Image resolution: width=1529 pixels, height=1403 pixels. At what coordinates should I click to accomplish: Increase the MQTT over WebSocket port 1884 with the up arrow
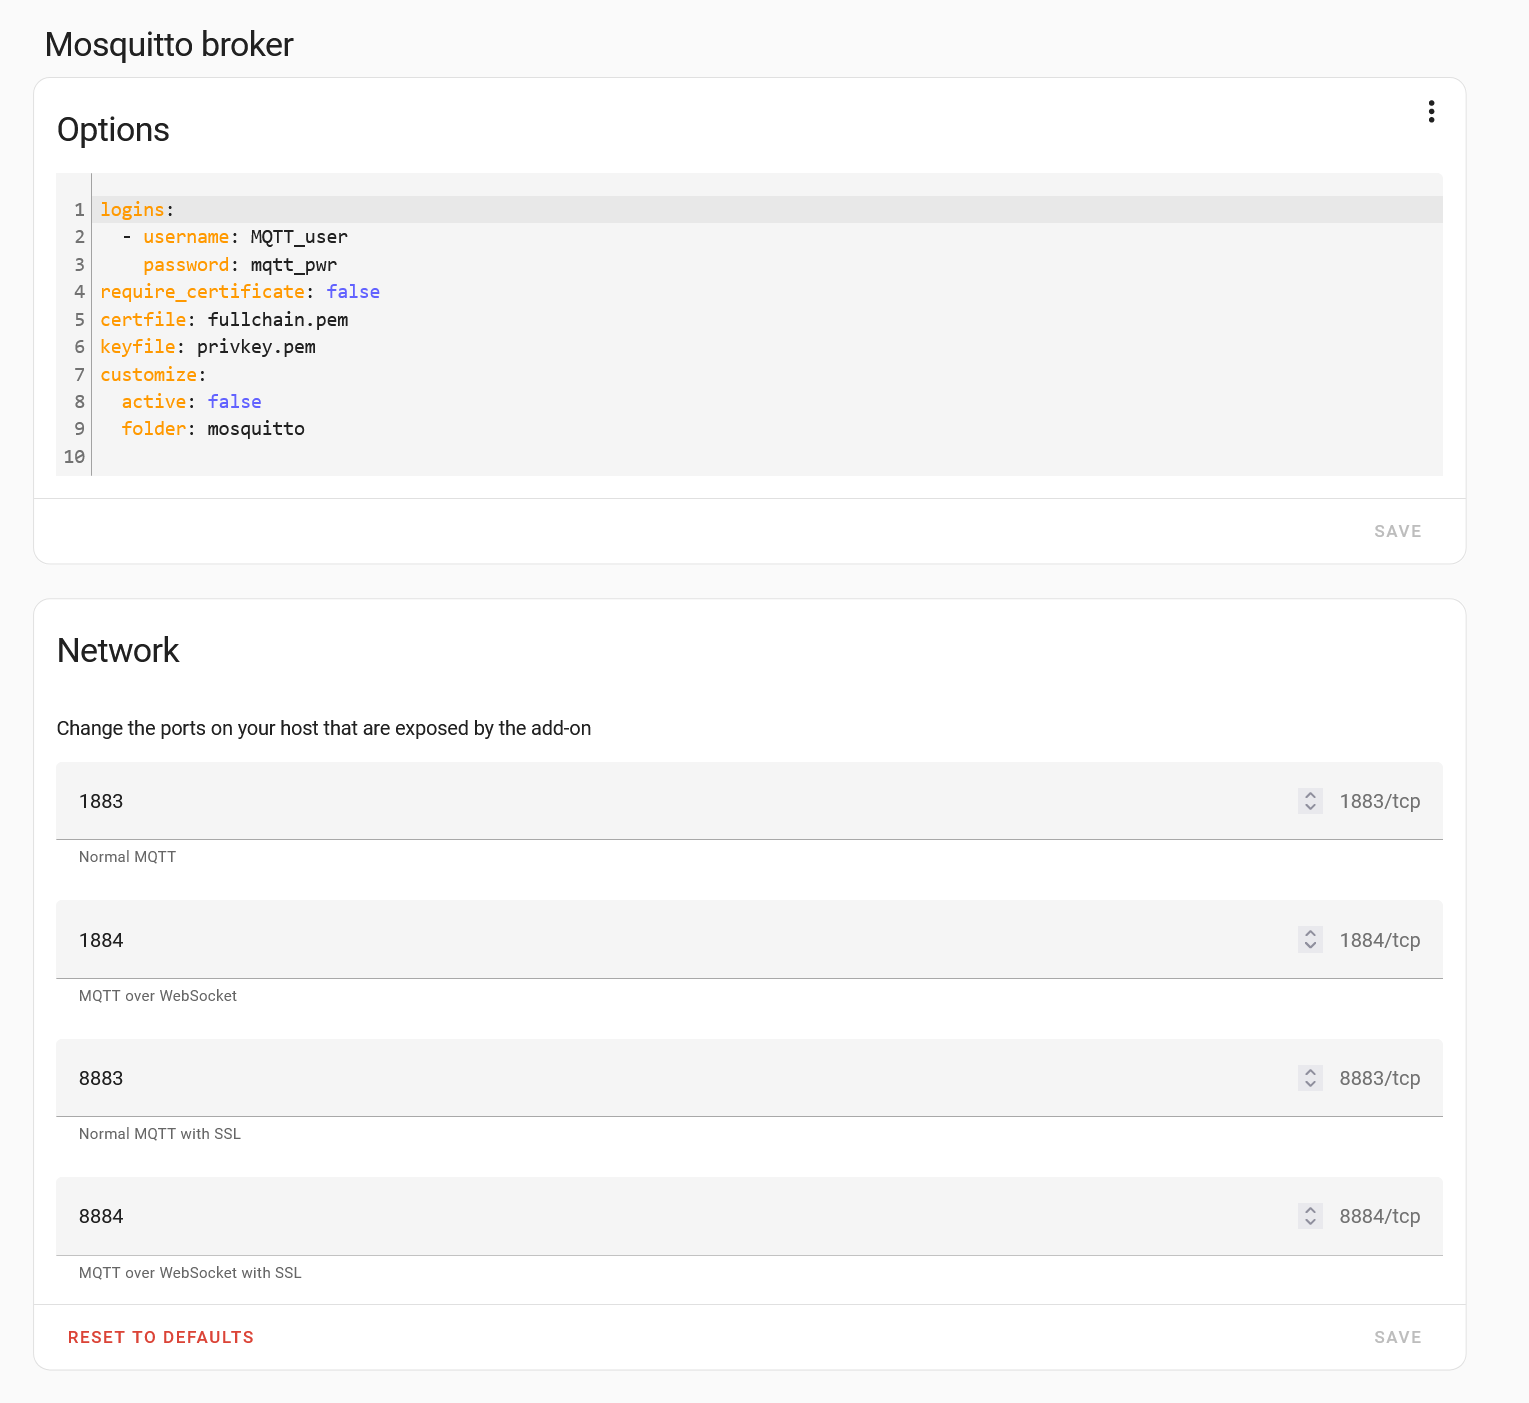click(x=1310, y=933)
